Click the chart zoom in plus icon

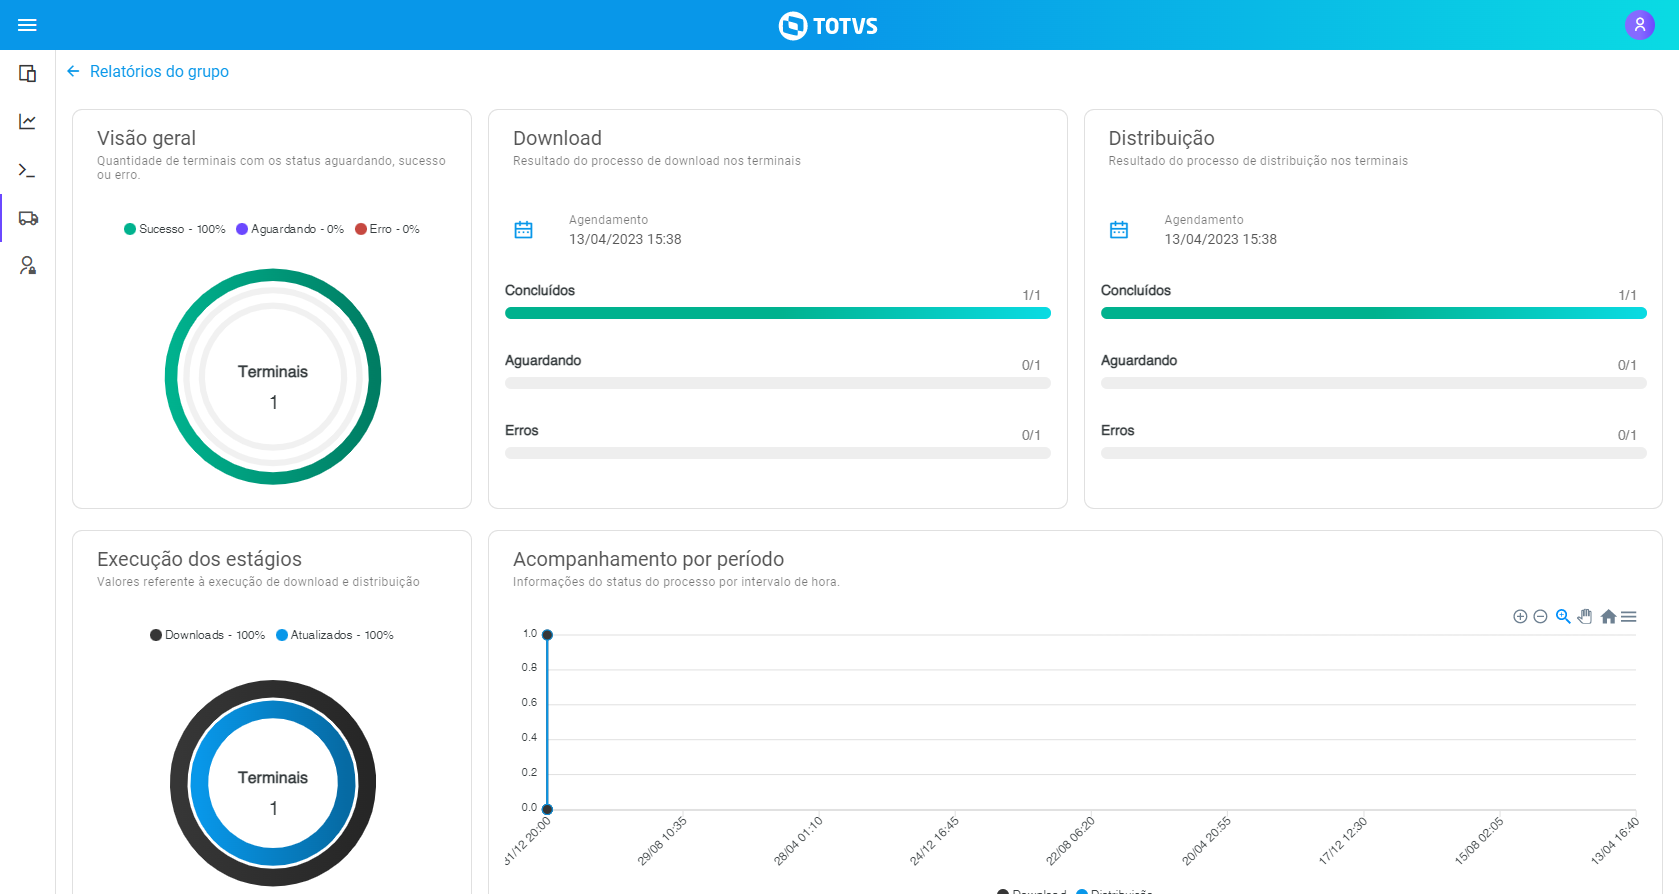[1520, 617]
